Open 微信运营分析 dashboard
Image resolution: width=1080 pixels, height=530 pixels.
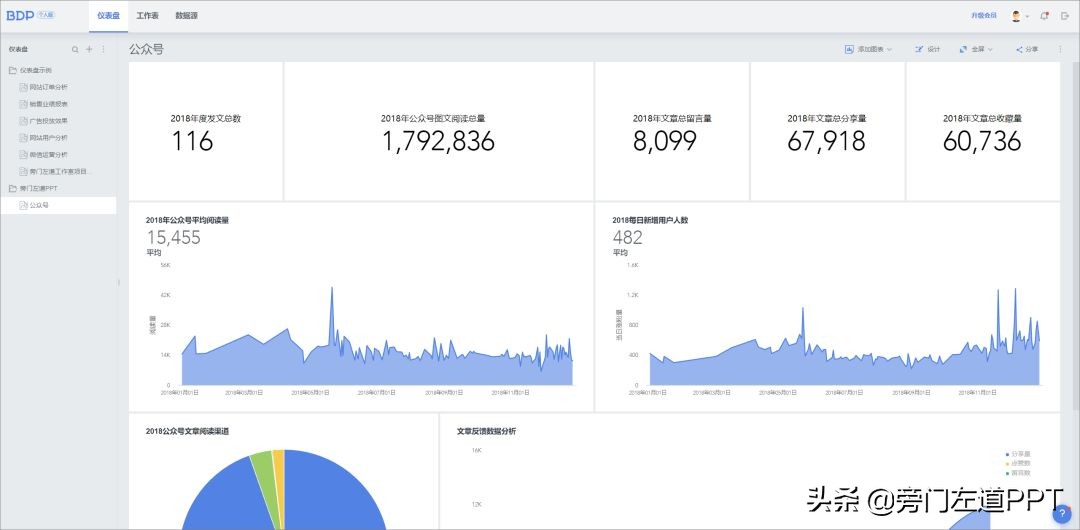[48, 155]
